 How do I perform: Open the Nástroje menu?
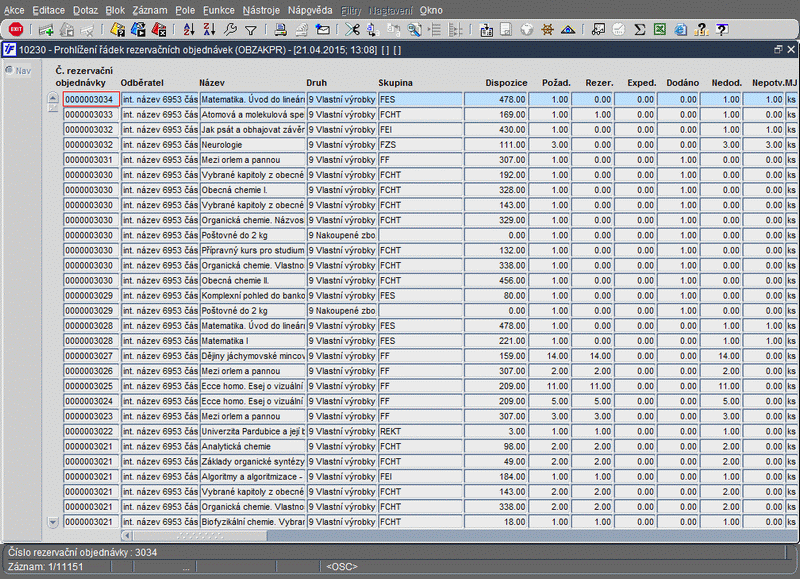pyautogui.click(x=261, y=10)
